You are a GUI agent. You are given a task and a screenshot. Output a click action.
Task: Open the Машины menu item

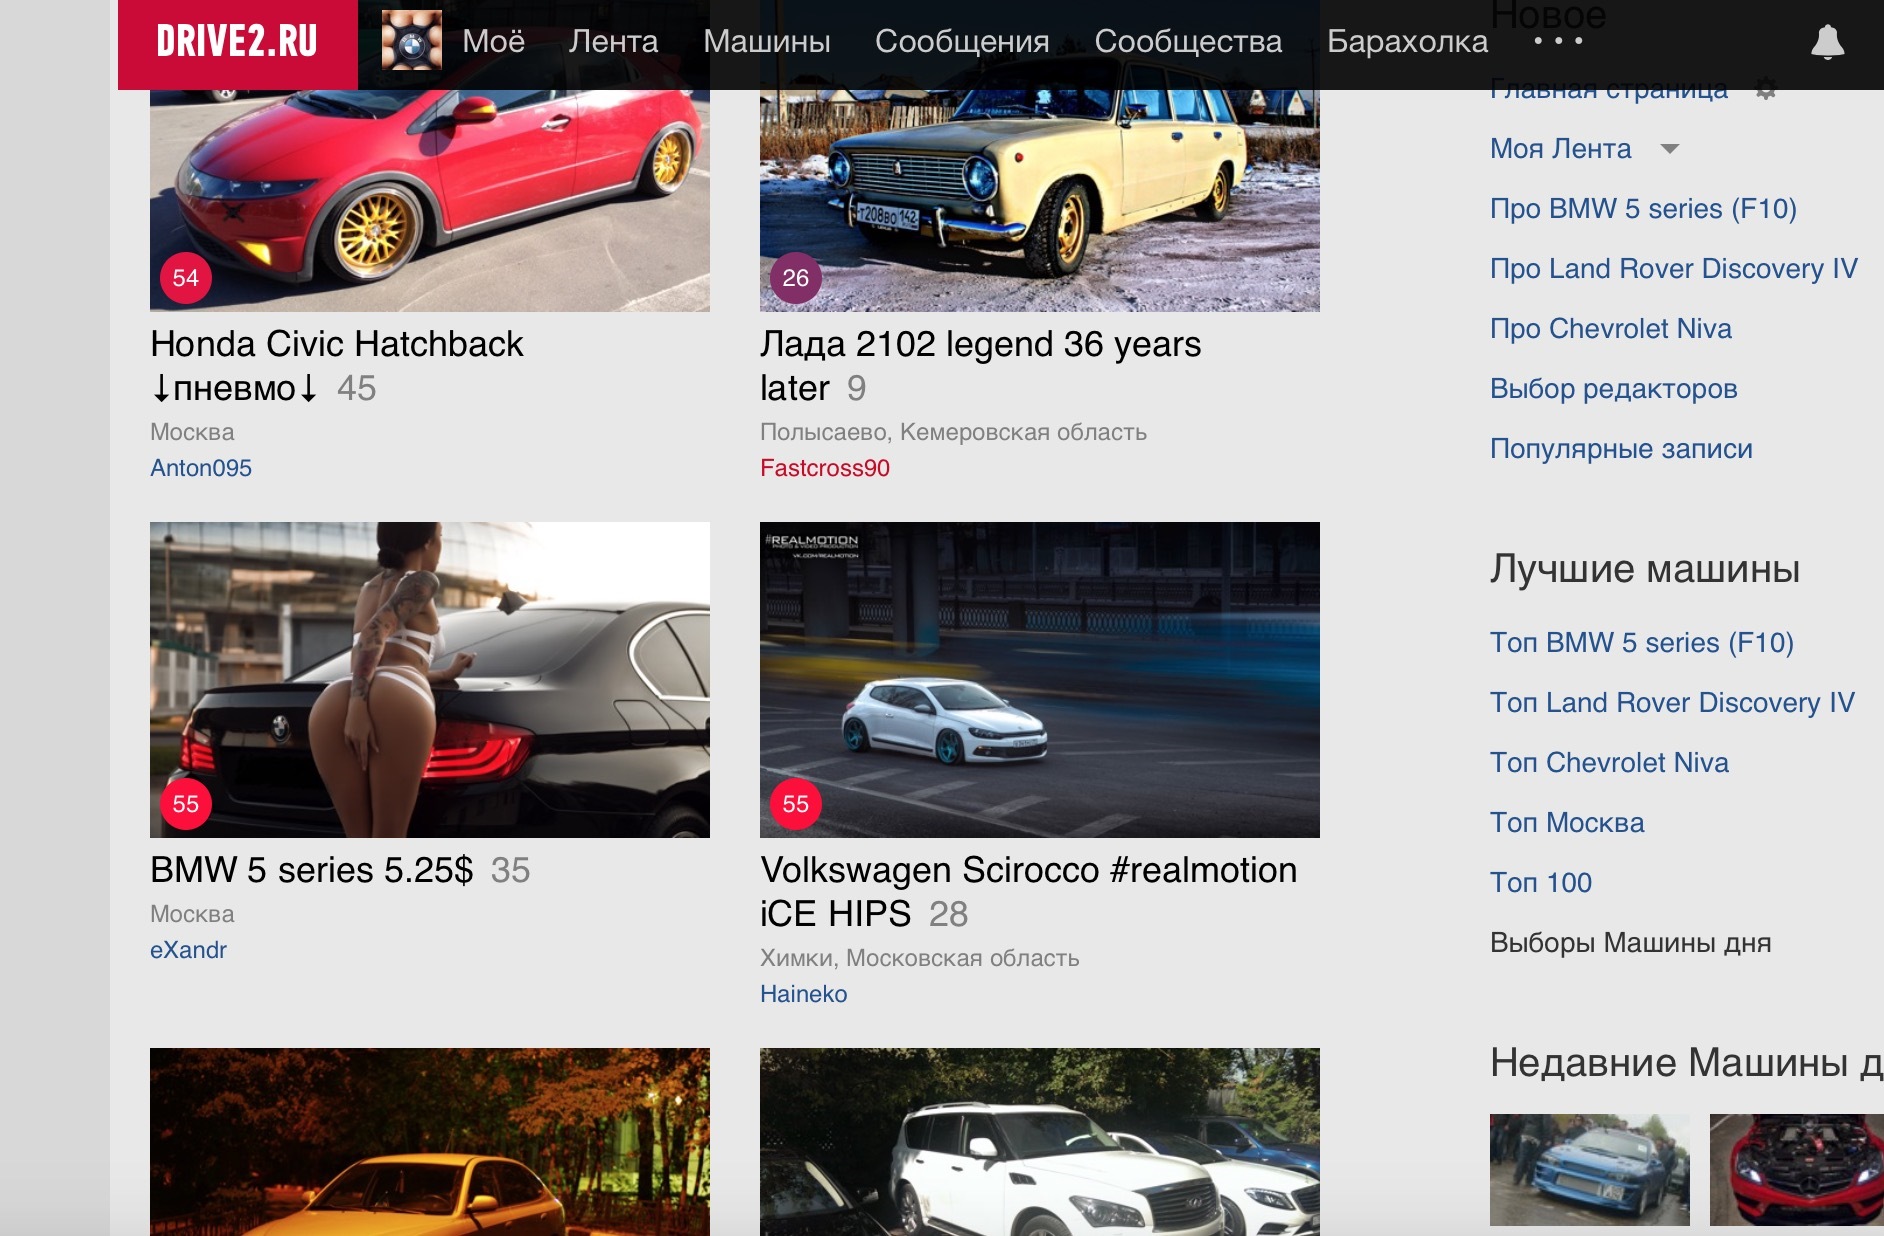point(767,41)
